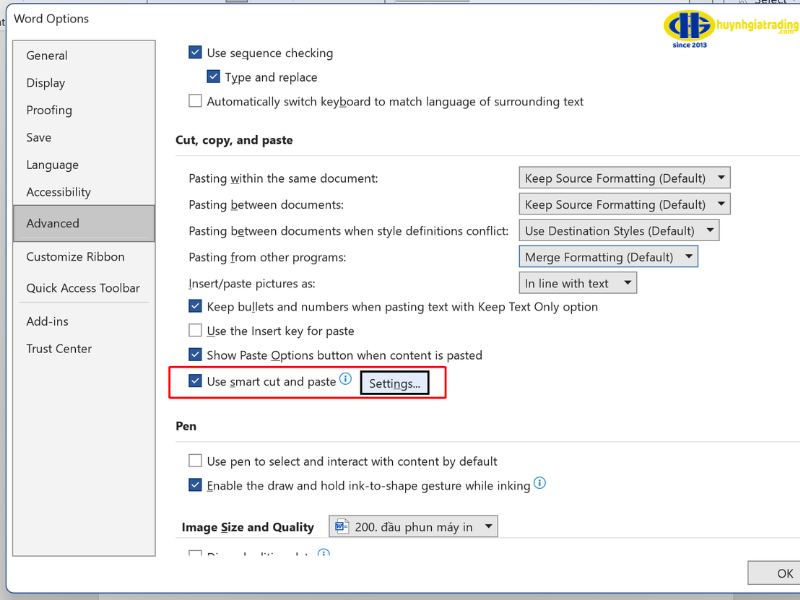Open Pasting between documents dropdown
This screenshot has height=600, width=800.
[x=624, y=205]
